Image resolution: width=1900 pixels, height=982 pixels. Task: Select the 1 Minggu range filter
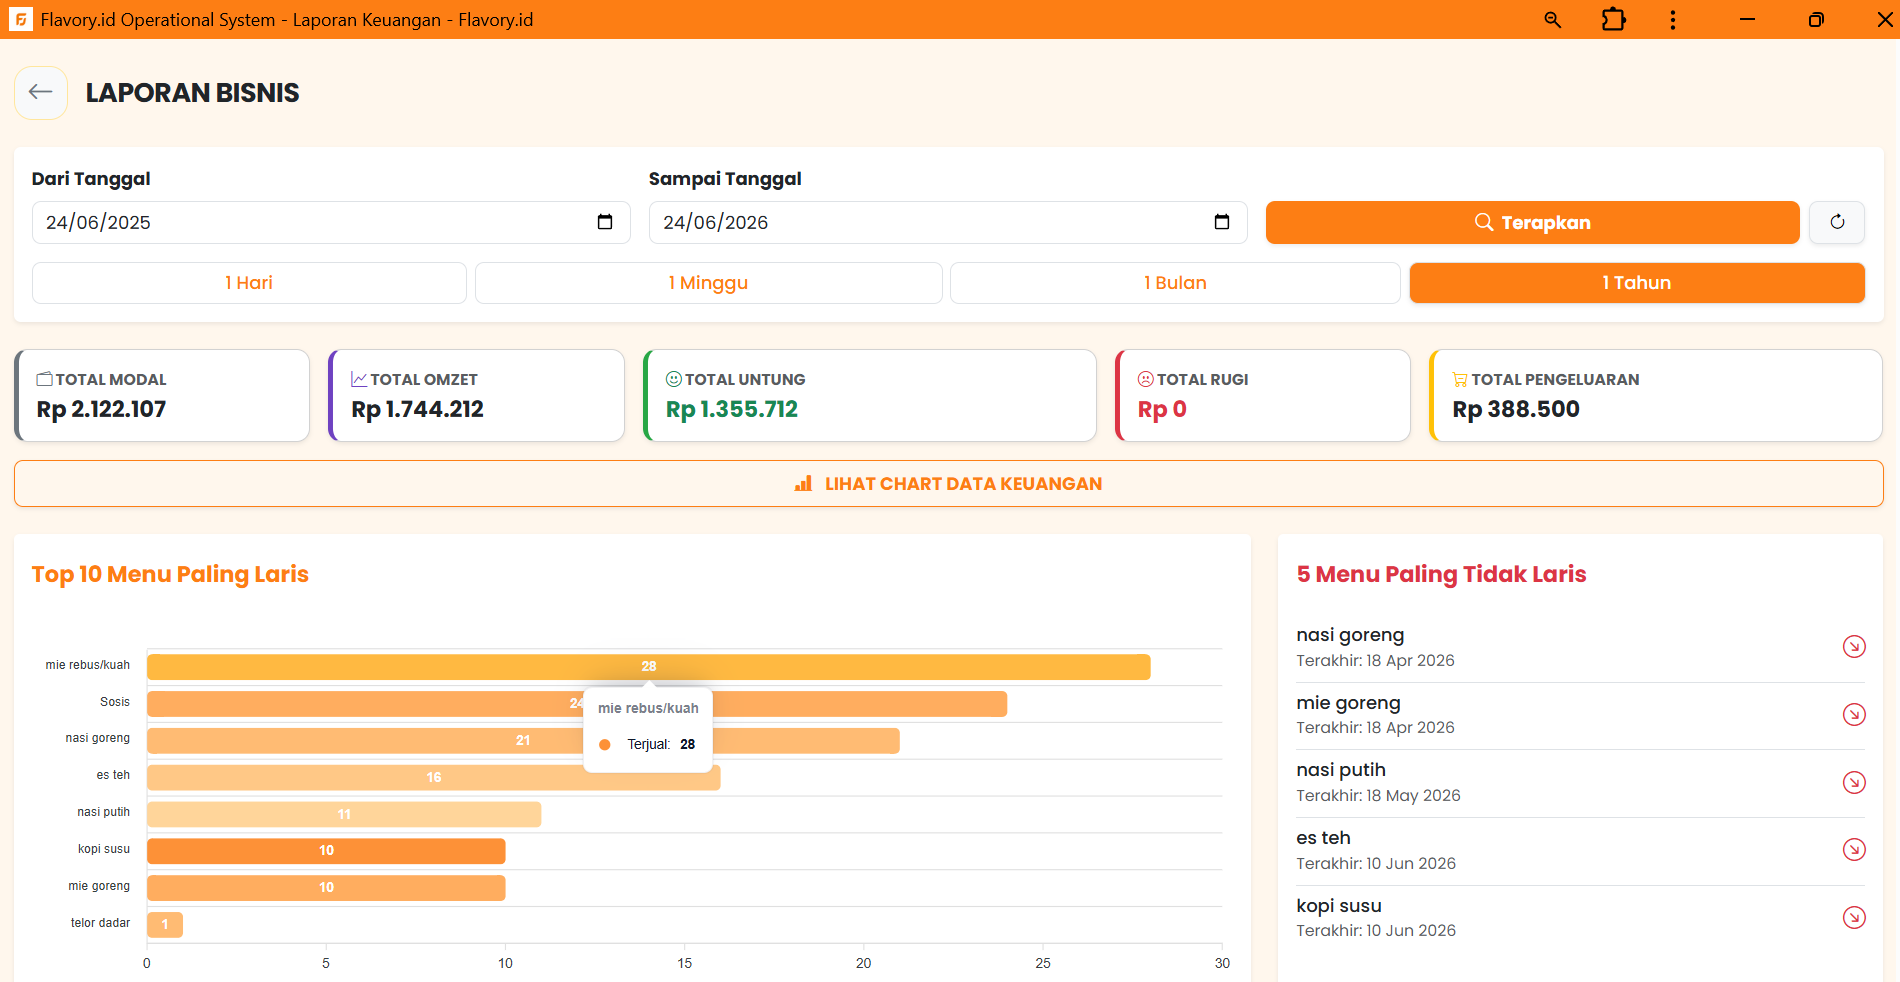(x=708, y=283)
